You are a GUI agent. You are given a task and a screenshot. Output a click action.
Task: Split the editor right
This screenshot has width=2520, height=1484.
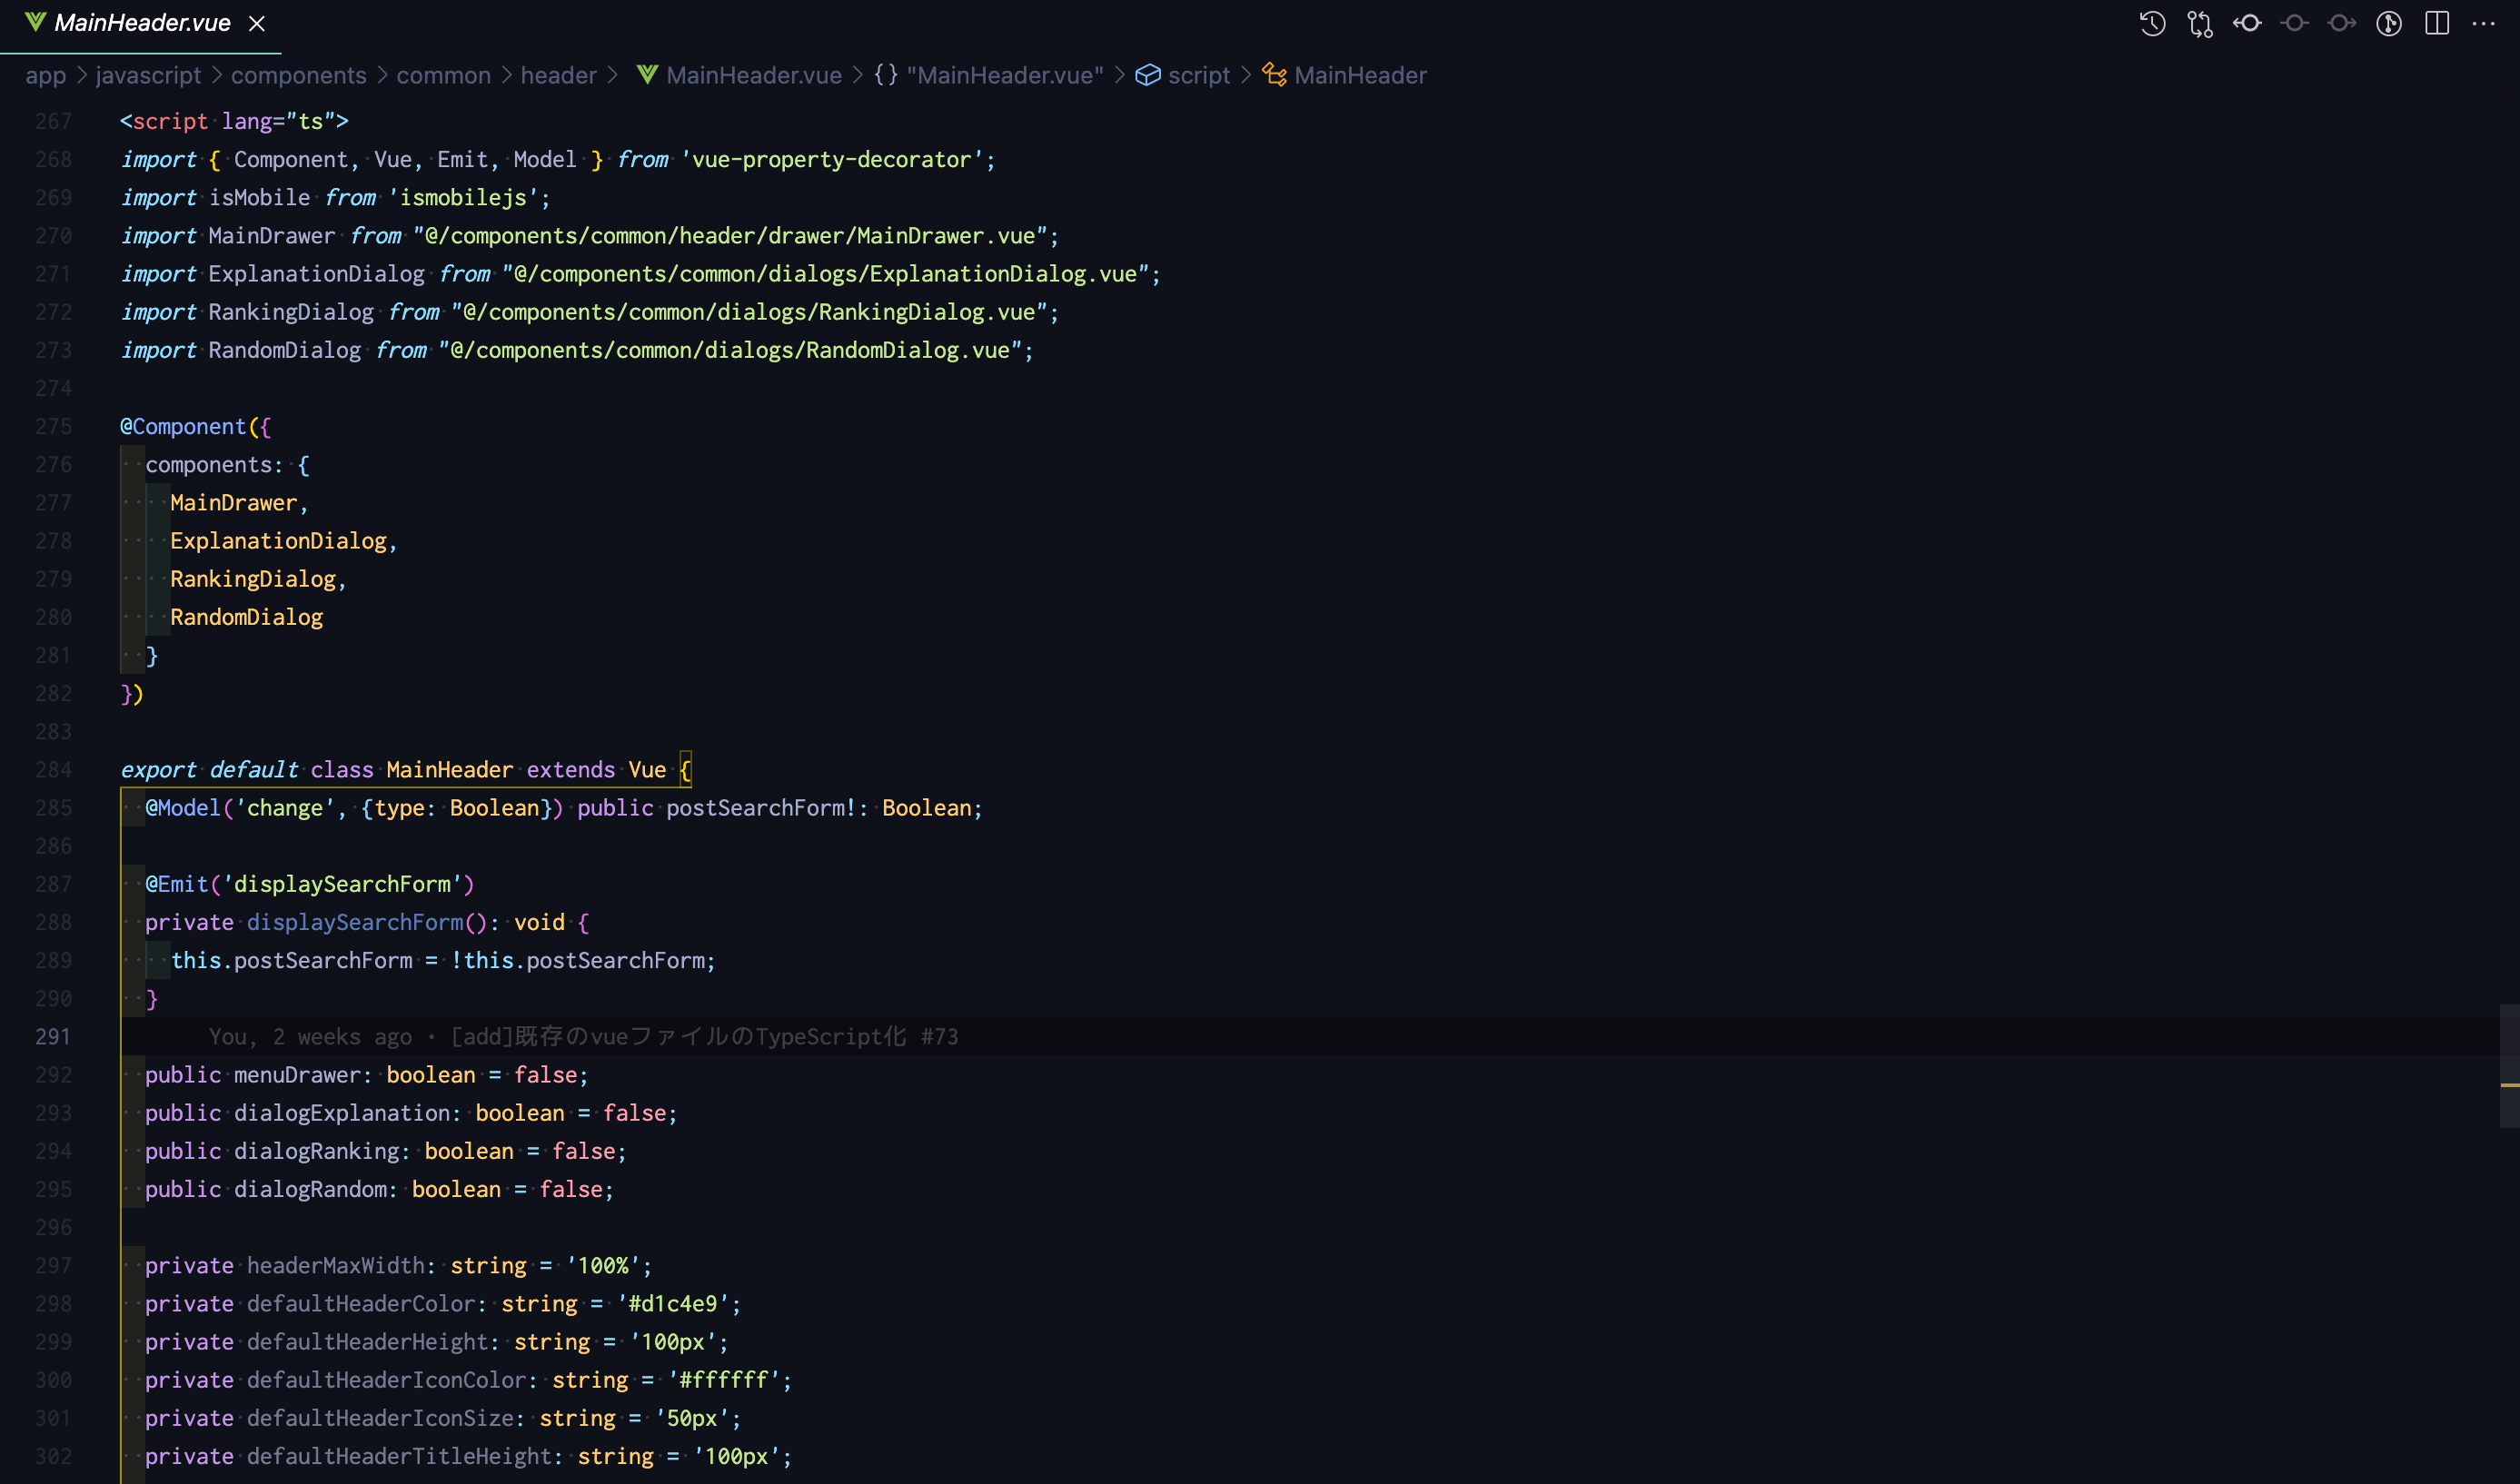(2437, 23)
